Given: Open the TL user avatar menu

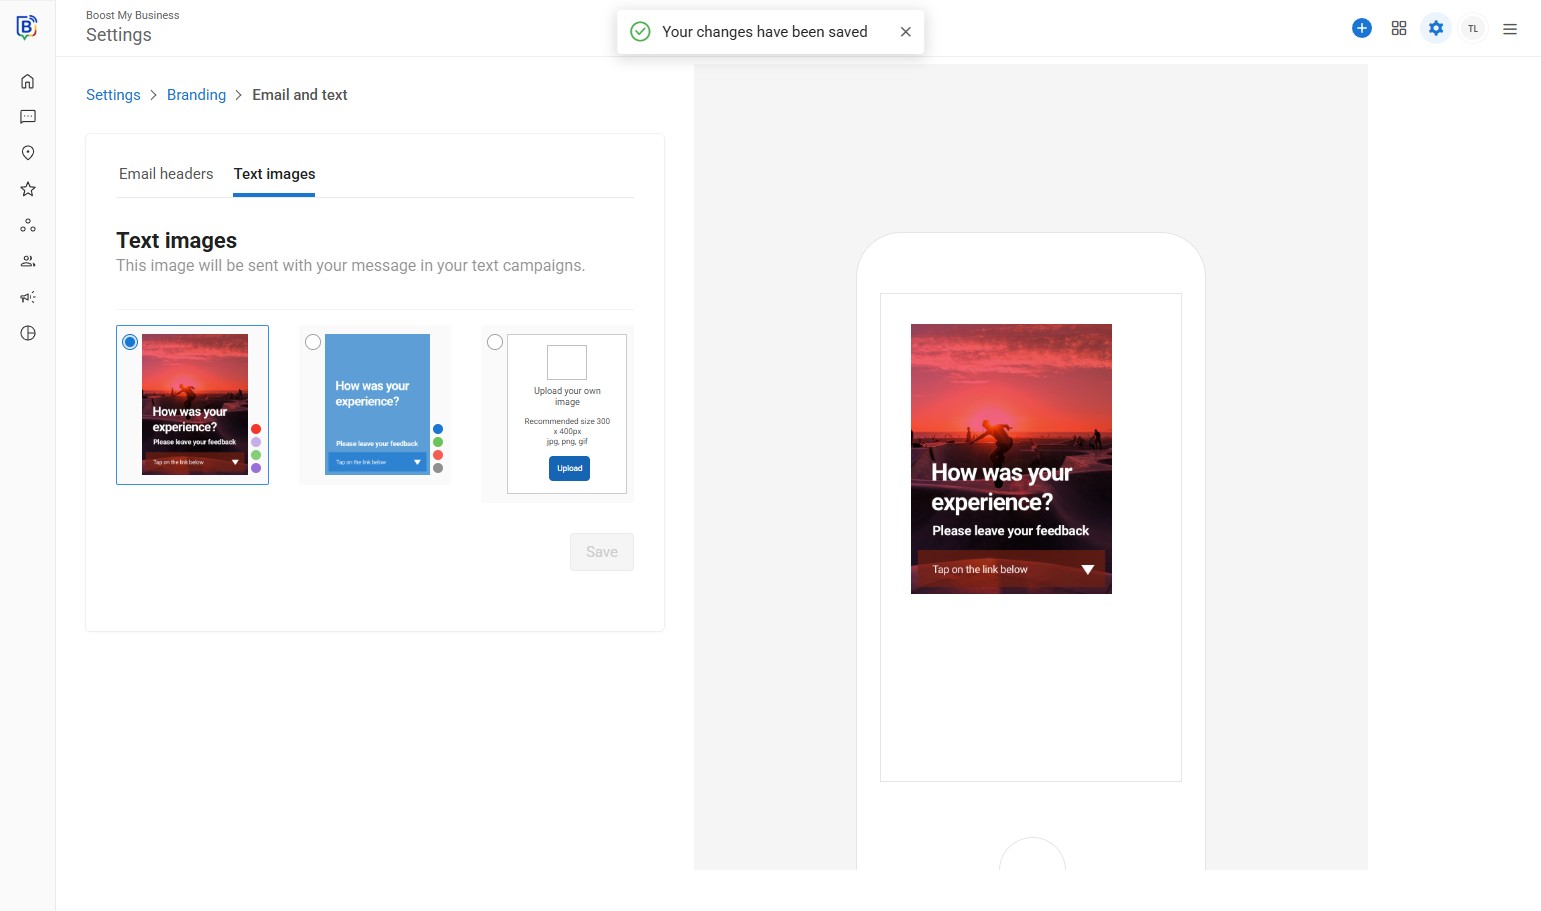Looking at the screenshot, I should pyautogui.click(x=1472, y=29).
